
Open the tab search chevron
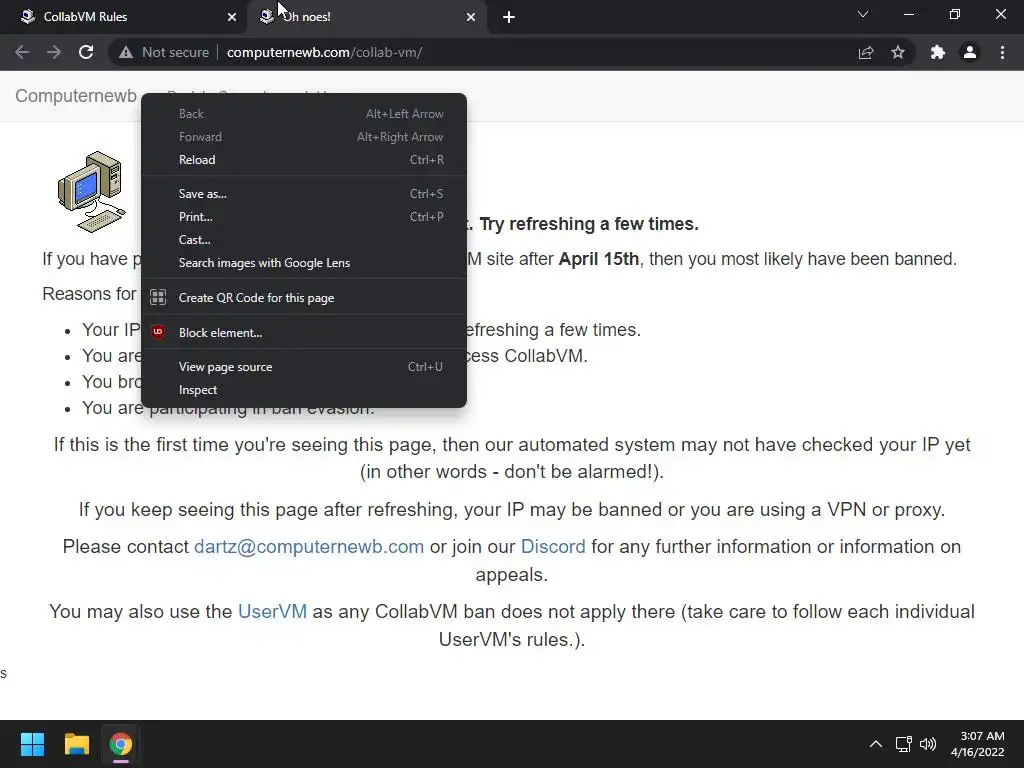click(863, 14)
